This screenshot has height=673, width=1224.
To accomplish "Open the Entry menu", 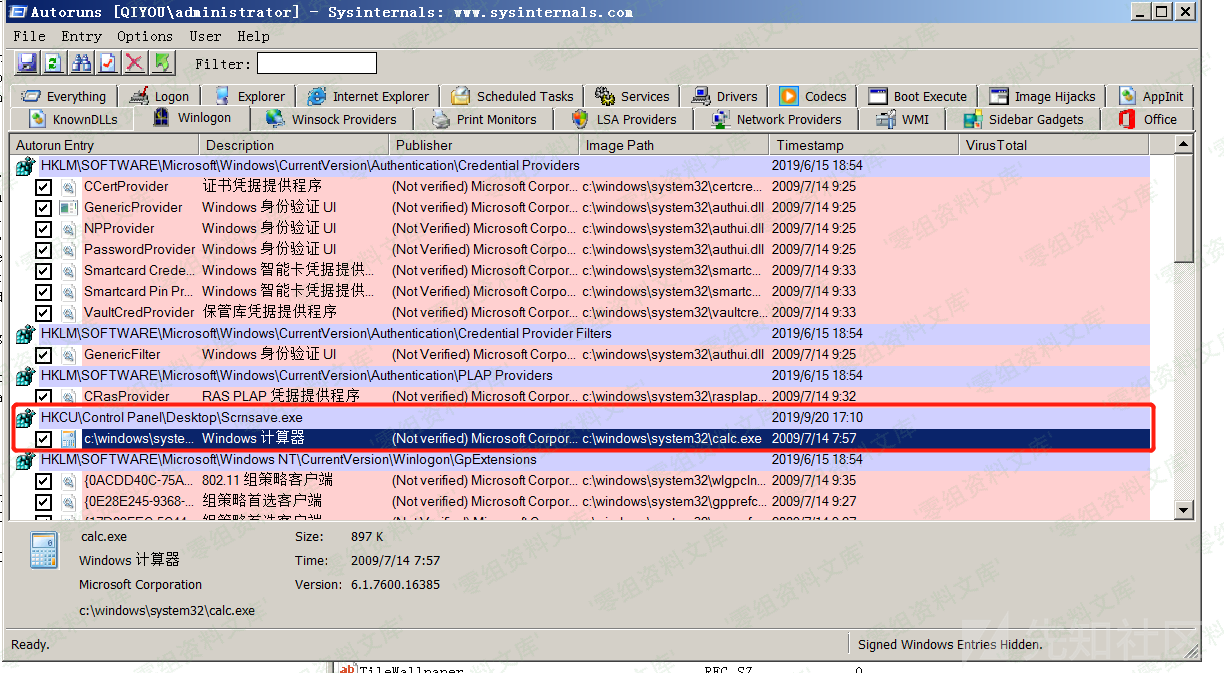I will (x=81, y=36).
